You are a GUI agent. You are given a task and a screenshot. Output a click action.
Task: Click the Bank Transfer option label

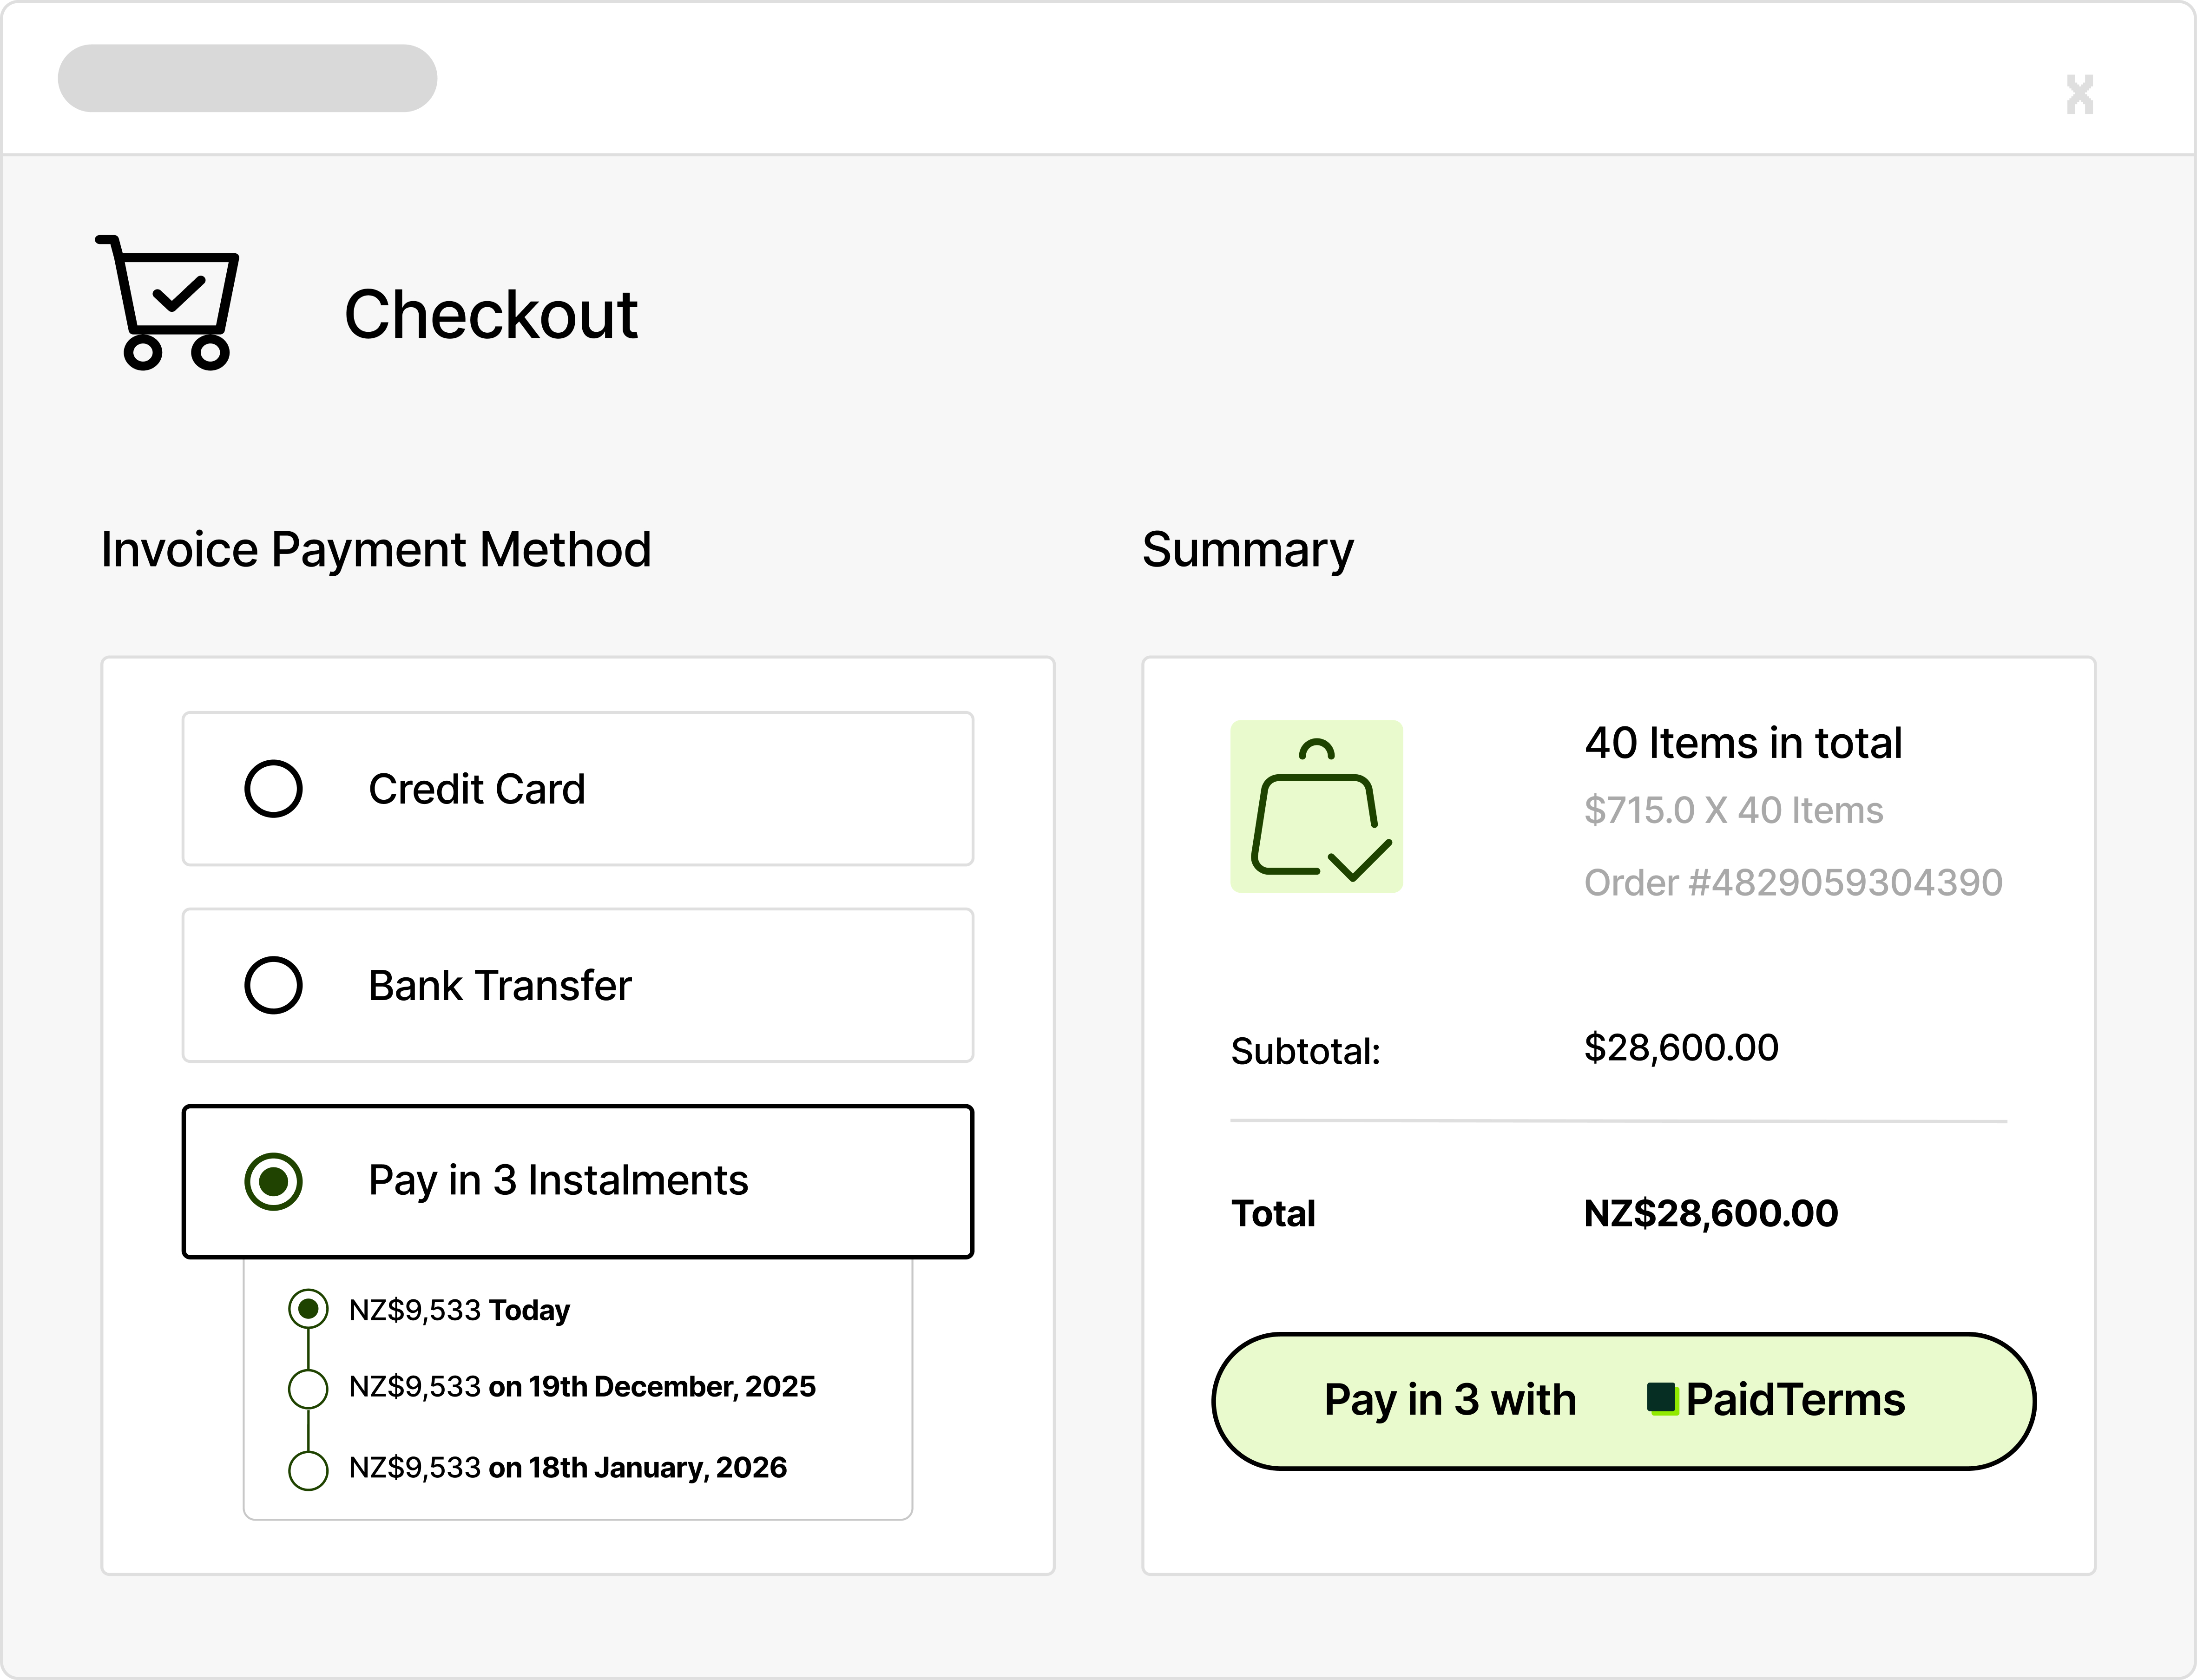coord(500,985)
